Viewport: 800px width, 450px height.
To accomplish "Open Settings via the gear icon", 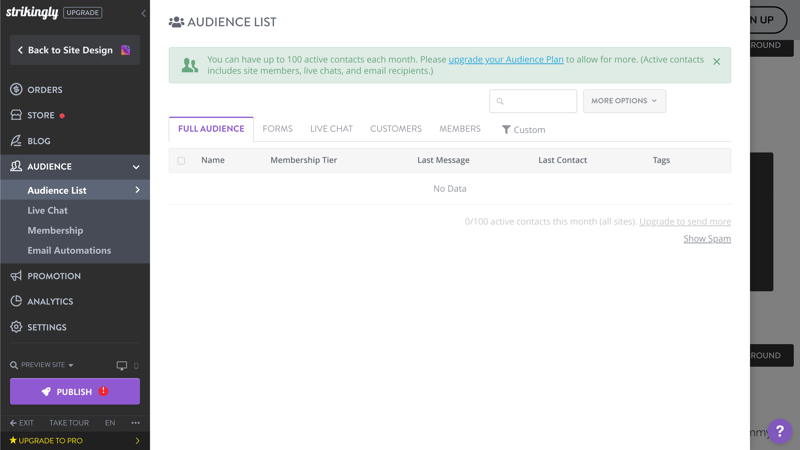I will click(16, 327).
